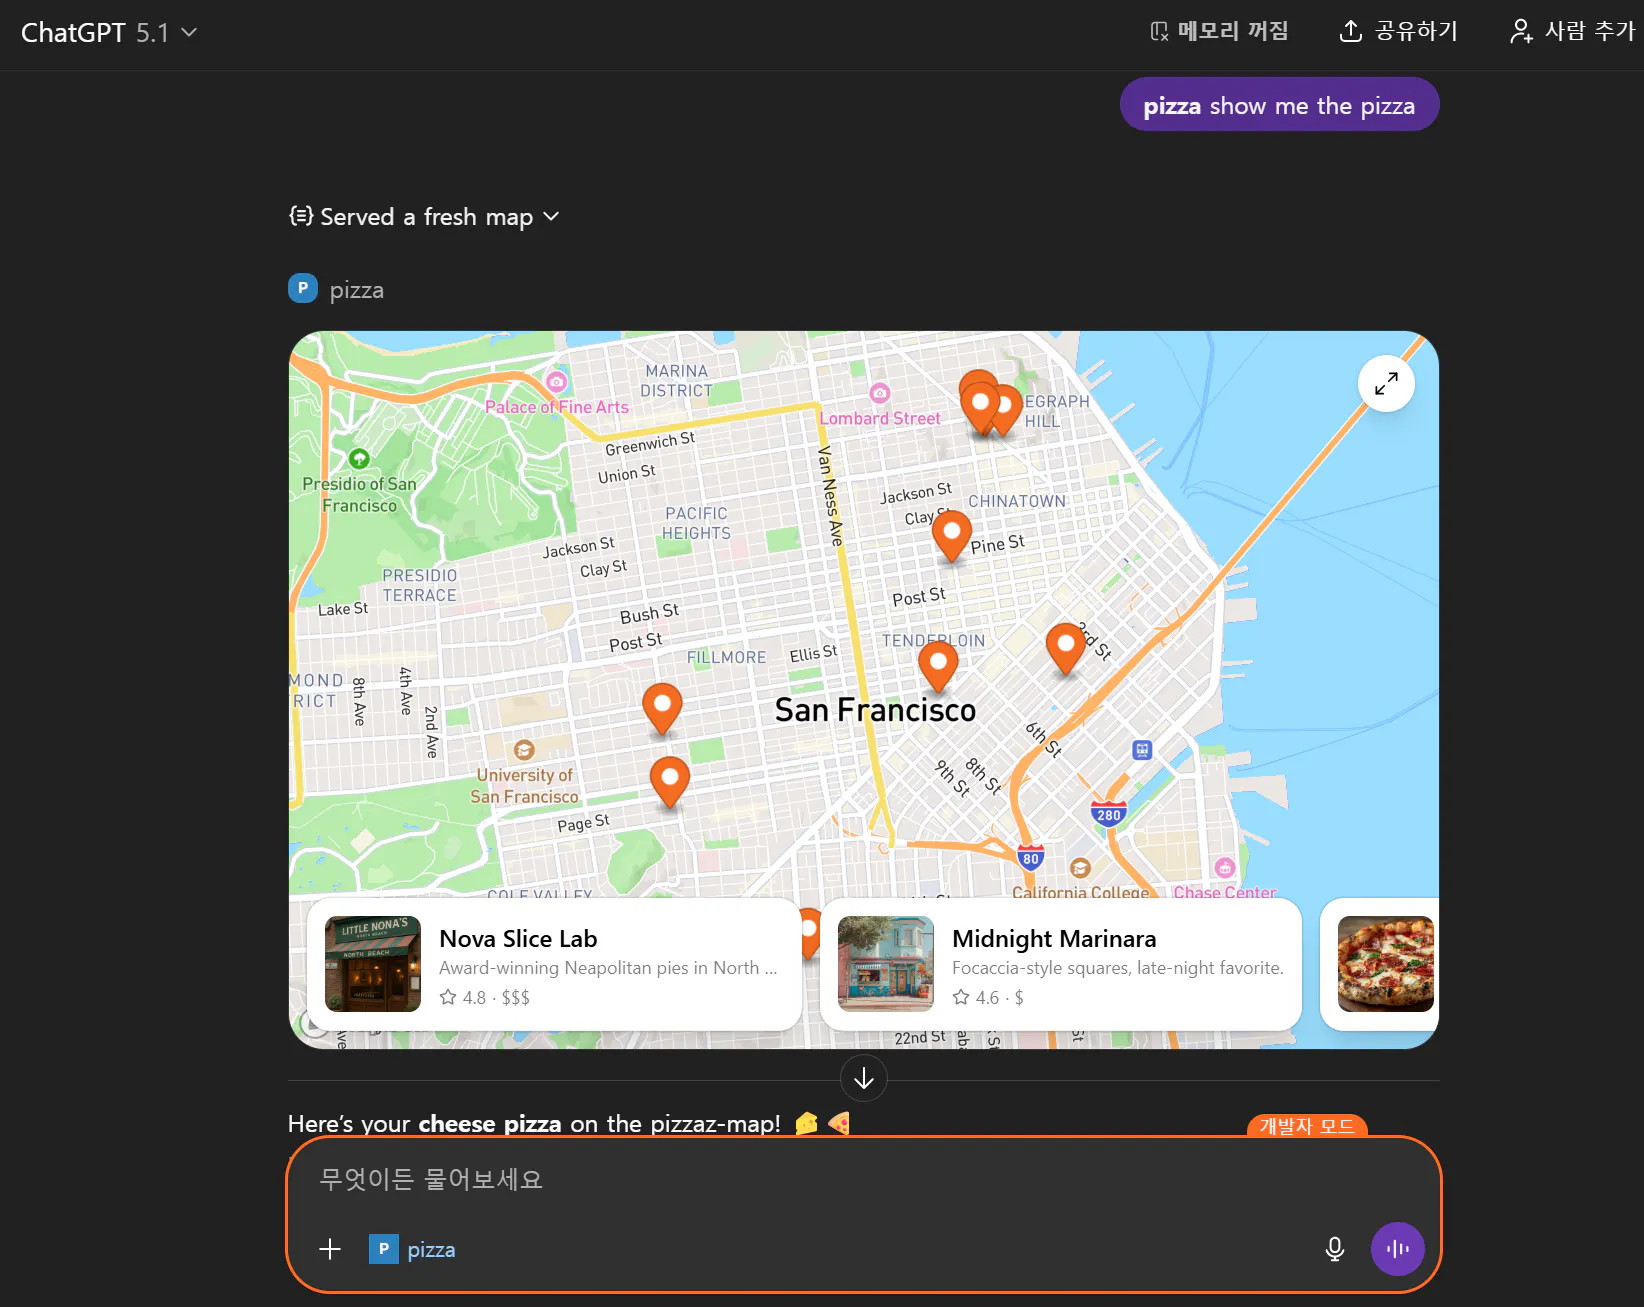Click the 'PRESIDIO TERRACE' label on the map
The height and width of the screenshot is (1307, 1644).
pos(420,585)
